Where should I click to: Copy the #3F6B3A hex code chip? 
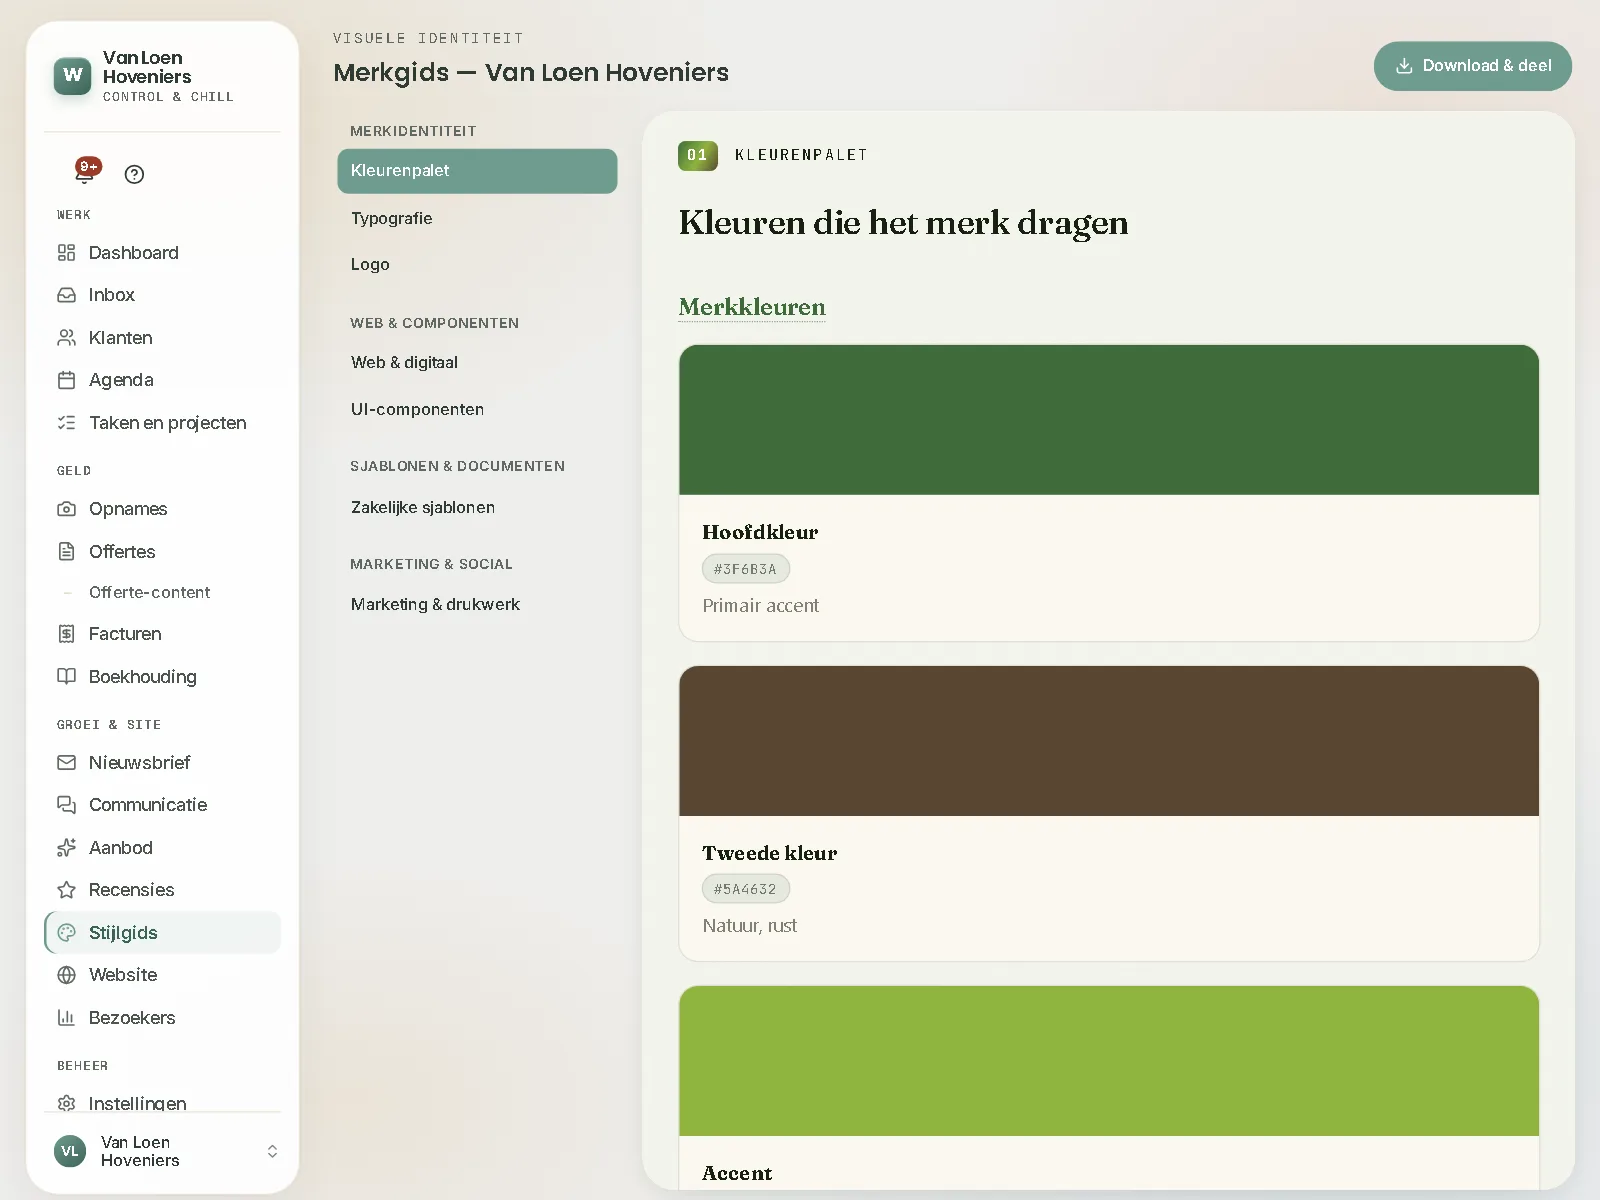click(745, 569)
